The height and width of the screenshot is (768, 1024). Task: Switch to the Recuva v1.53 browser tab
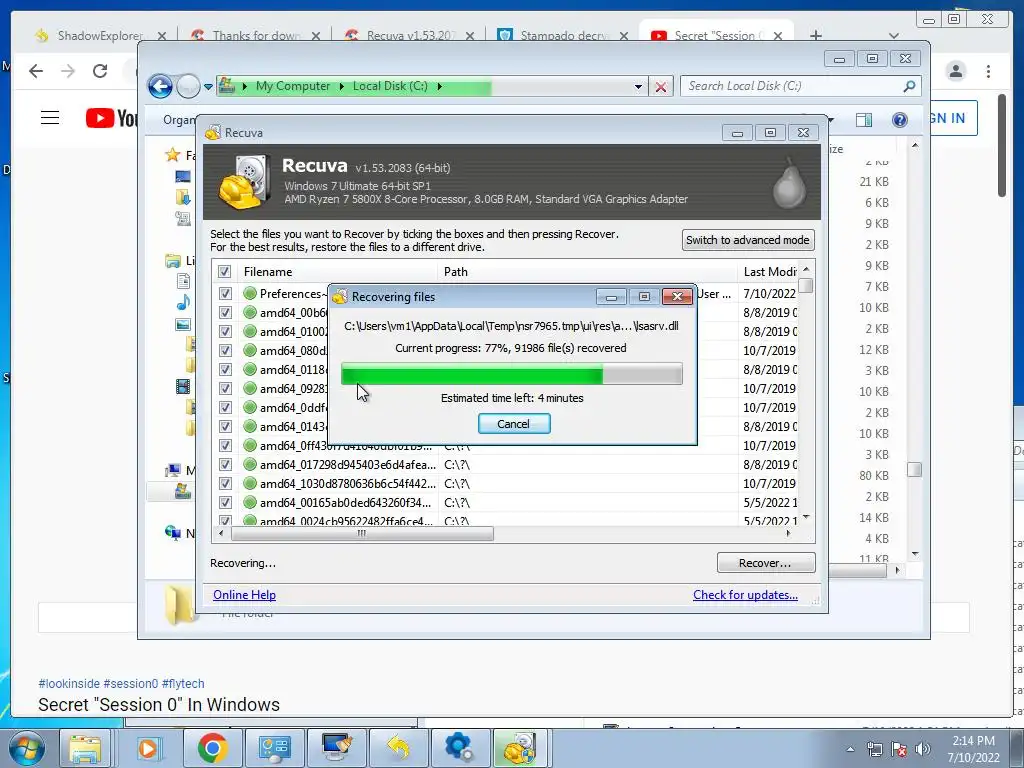coord(410,35)
